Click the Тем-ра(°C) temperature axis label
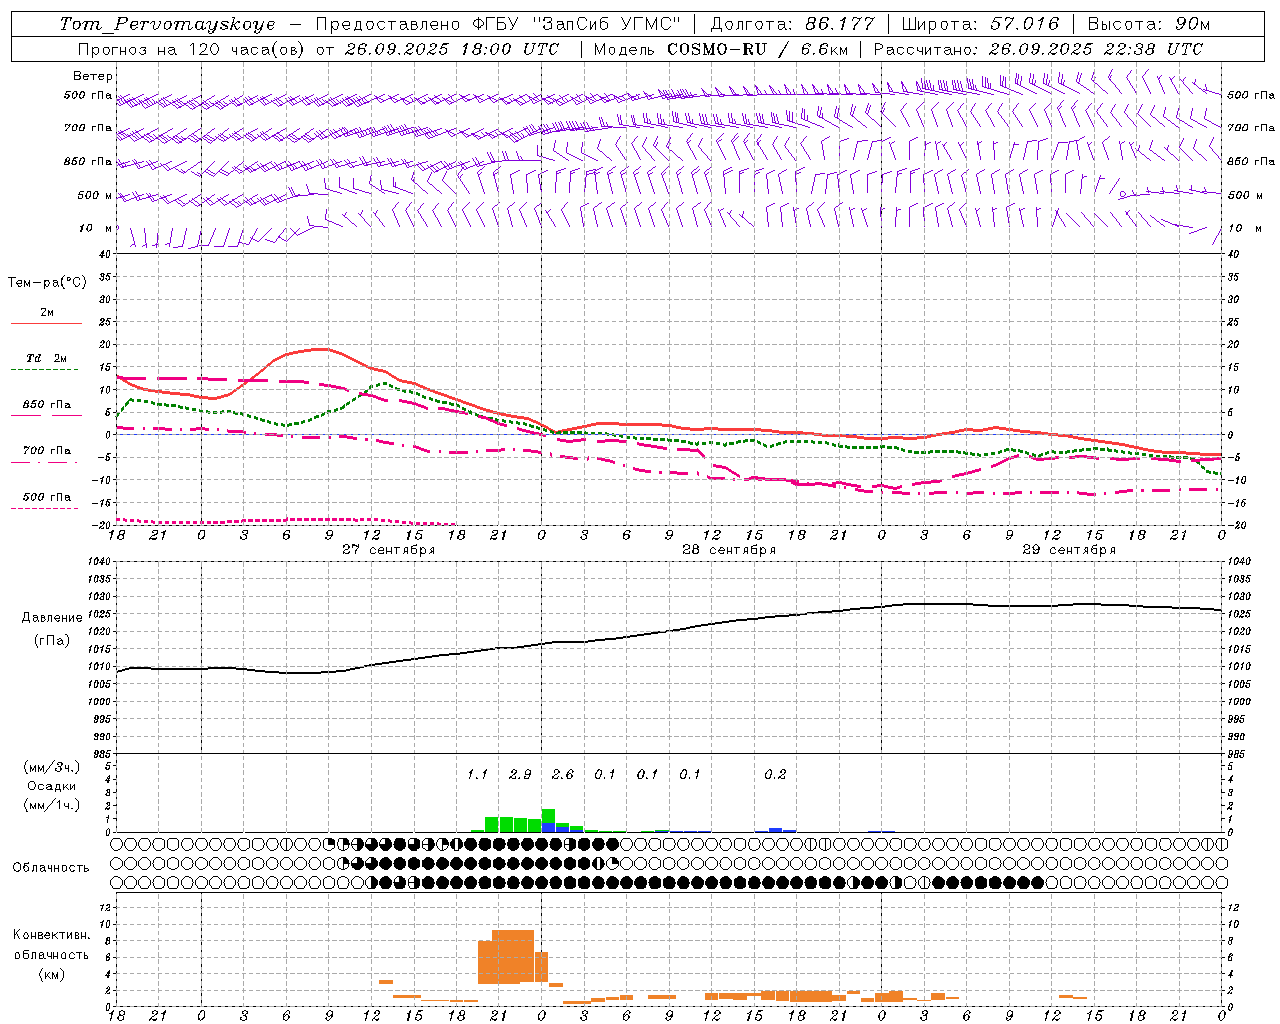Screen dimensions: 1280x1024 (x=47, y=282)
